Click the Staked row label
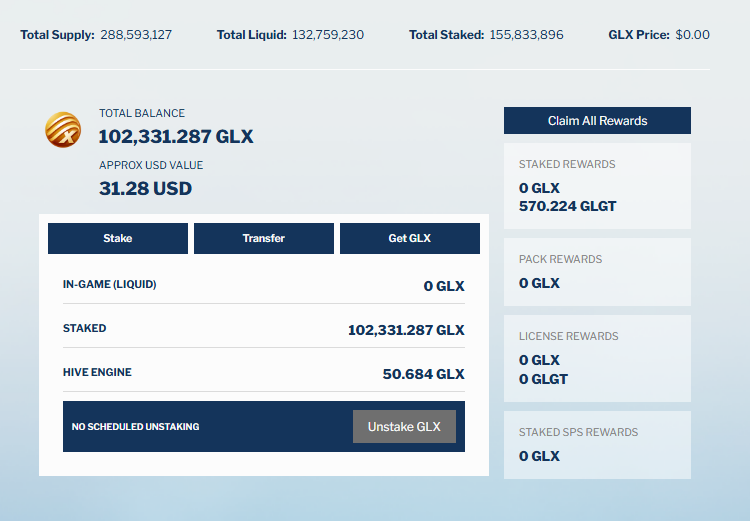This screenshot has height=521, width=750. click(85, 328)
